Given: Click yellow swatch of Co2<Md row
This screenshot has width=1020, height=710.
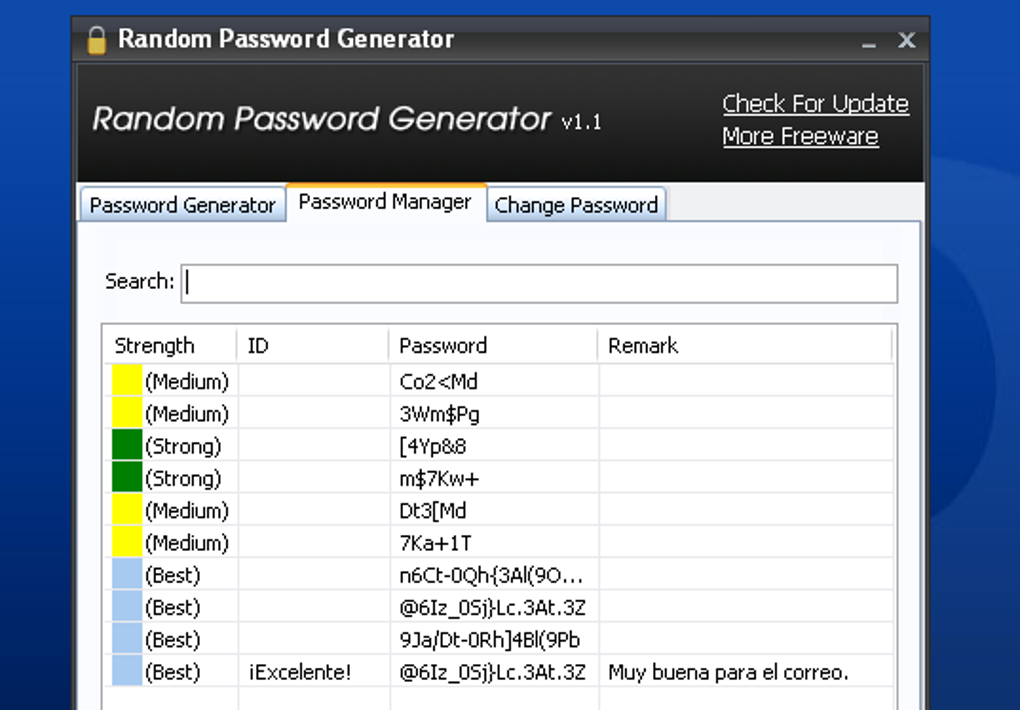Looking at the screenshot, I should point(127,381).
